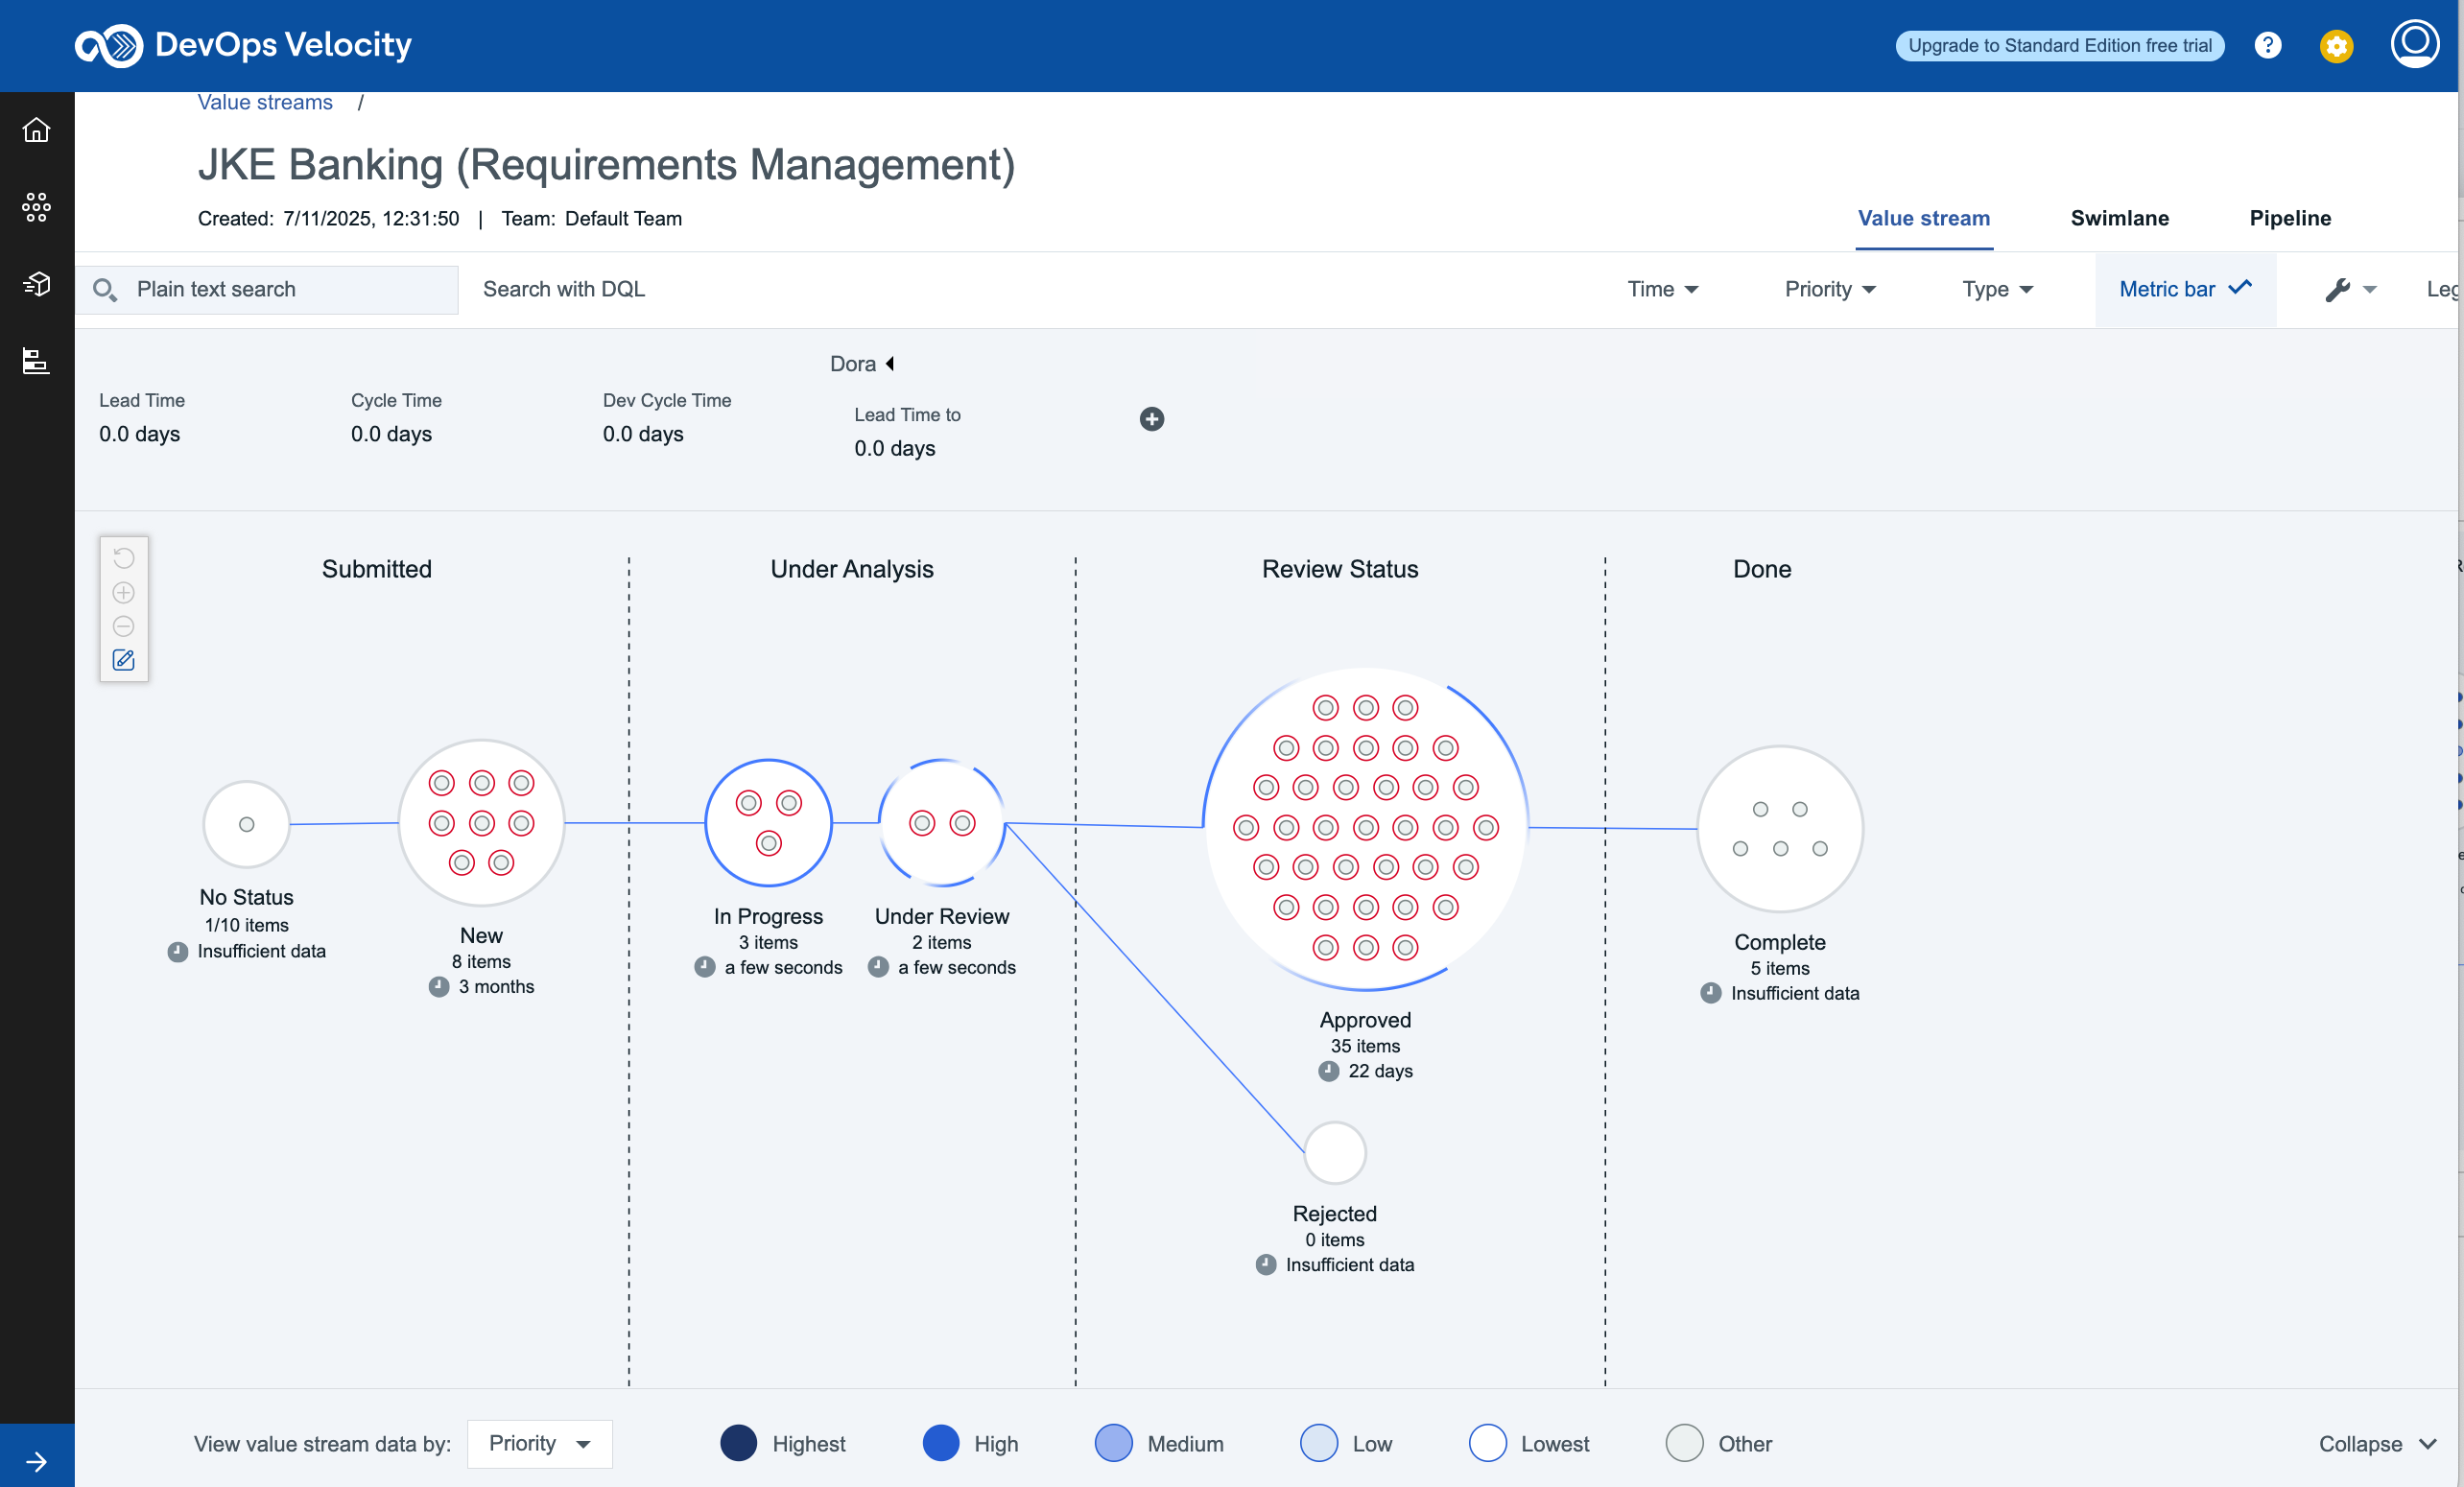This screenshot has height=1487, width=2464.
Task: Add a metric with the plus icon
Action: 1151,419
